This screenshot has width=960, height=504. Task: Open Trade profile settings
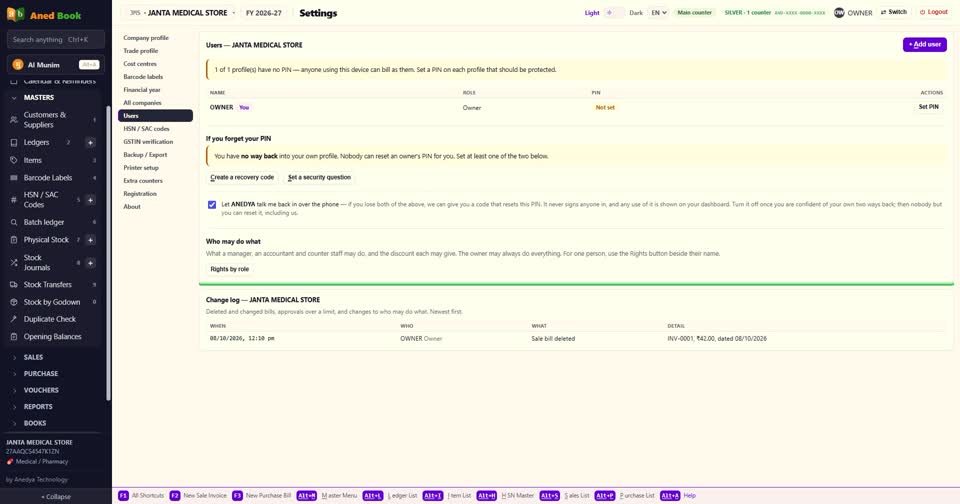pos(155,51)
